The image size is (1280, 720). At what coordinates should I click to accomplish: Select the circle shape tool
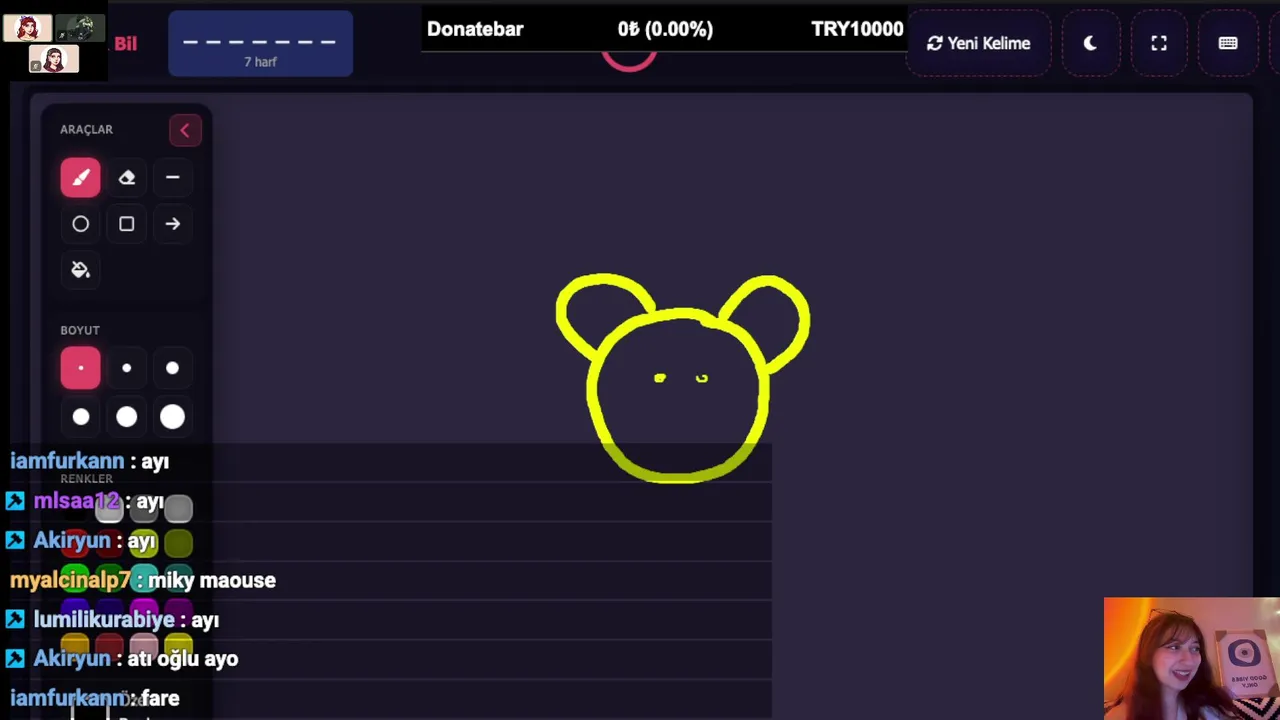tap(80, 224)
